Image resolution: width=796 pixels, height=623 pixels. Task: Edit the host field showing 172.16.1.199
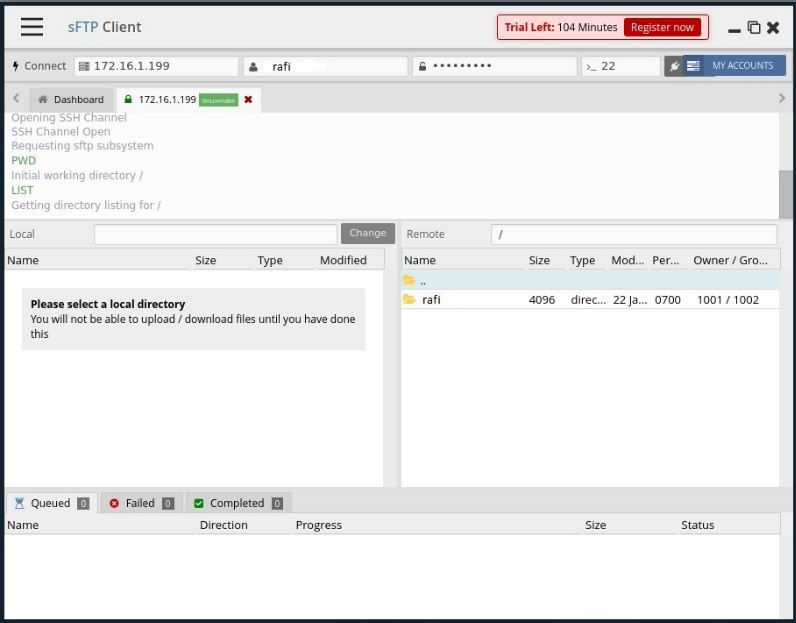(157, 67)
